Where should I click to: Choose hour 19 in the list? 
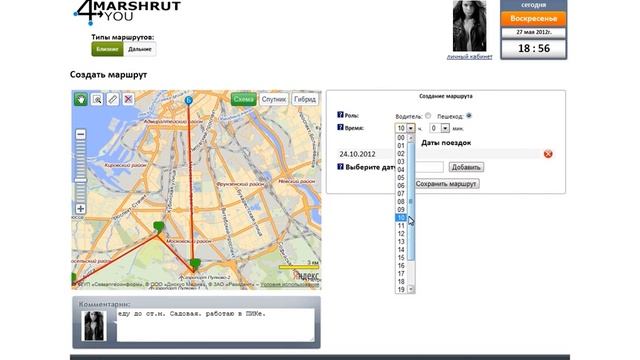401,289
